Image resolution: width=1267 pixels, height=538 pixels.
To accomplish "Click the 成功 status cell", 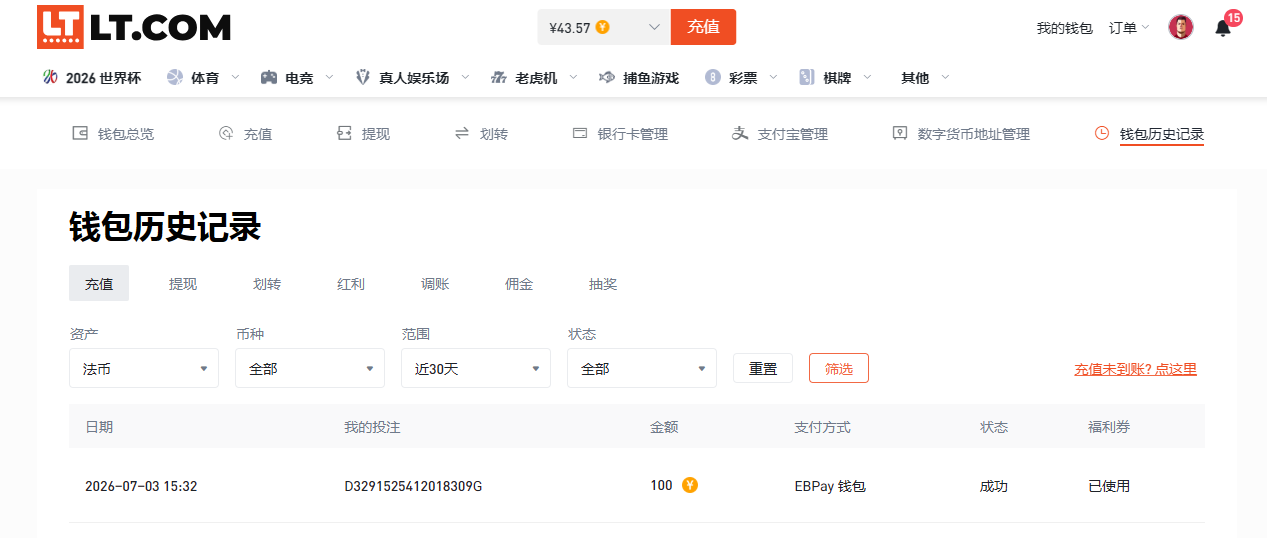I will pos(994,486).
